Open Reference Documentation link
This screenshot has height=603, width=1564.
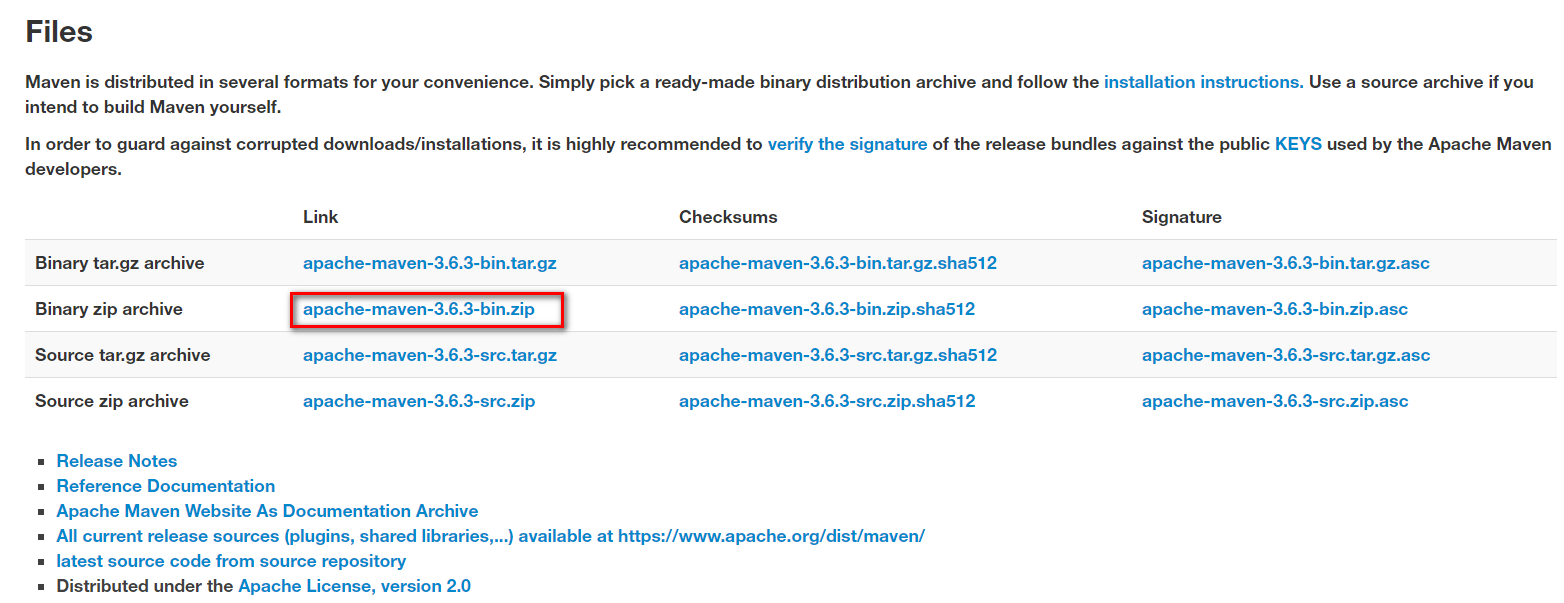point(166,486)
